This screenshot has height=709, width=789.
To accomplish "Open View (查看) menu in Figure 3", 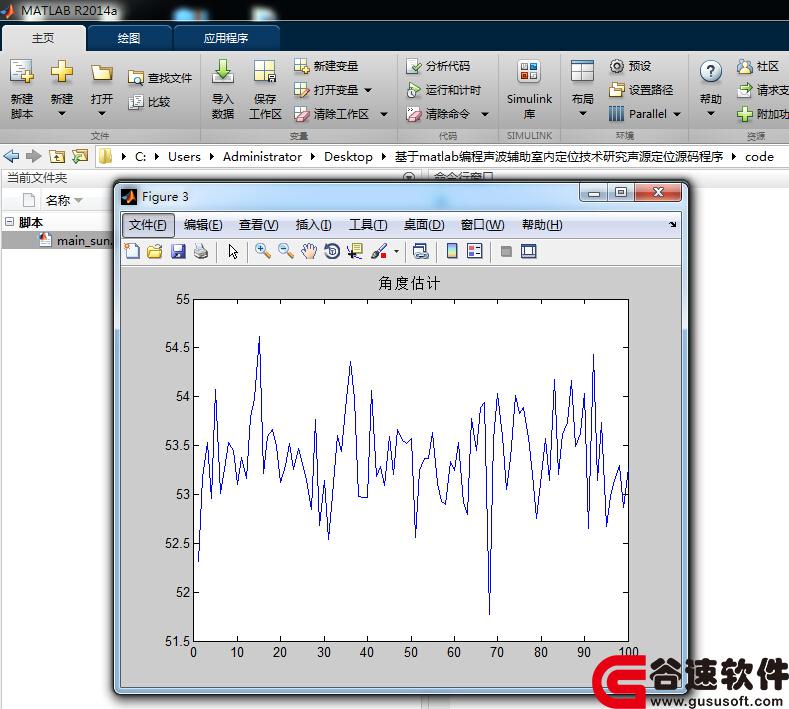I will pos(258,225).
